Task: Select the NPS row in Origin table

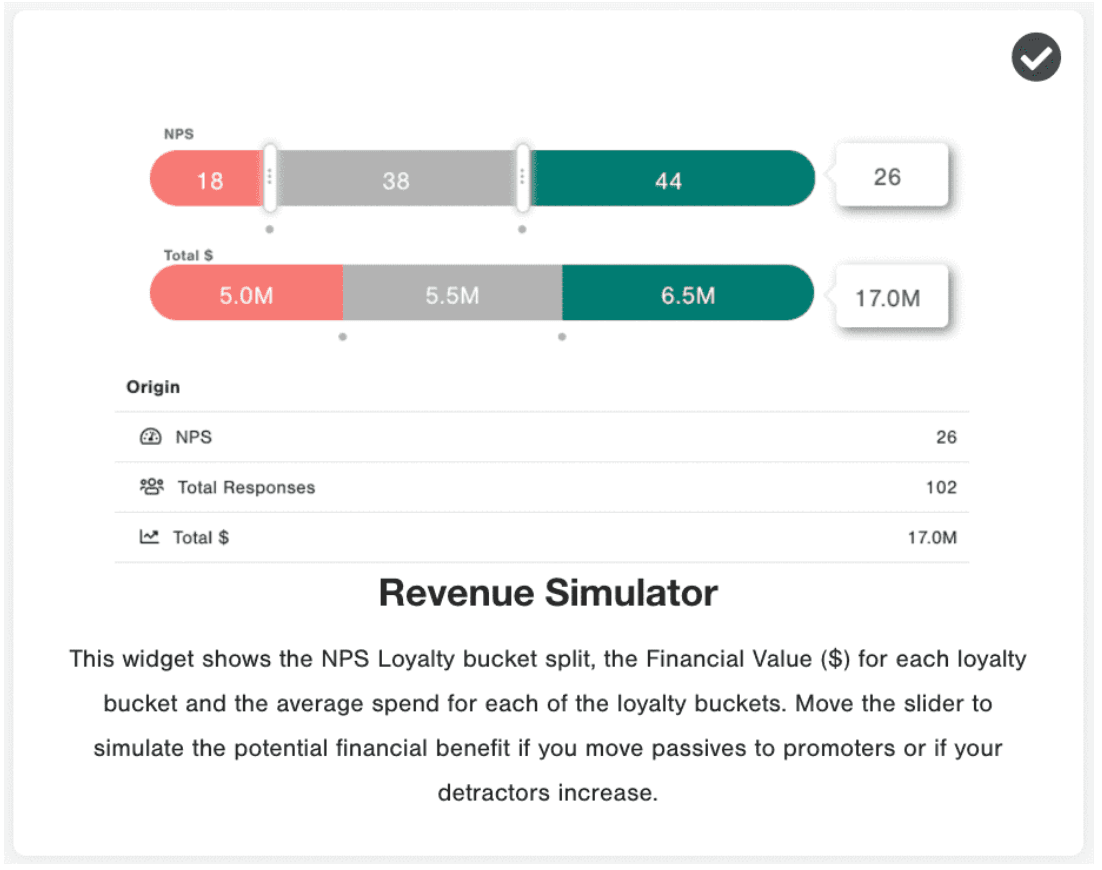Action: (541, 437)
